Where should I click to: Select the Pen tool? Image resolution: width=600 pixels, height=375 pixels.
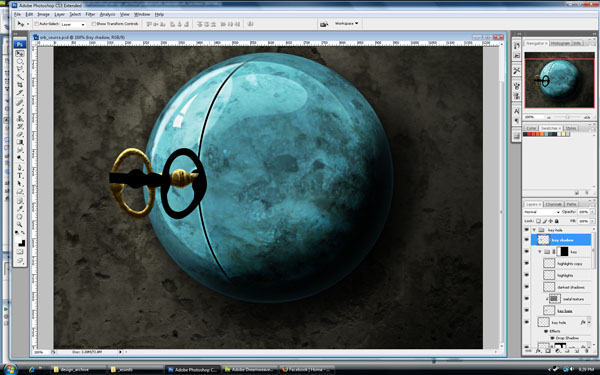pyautogui.click(x=20, y=167)
